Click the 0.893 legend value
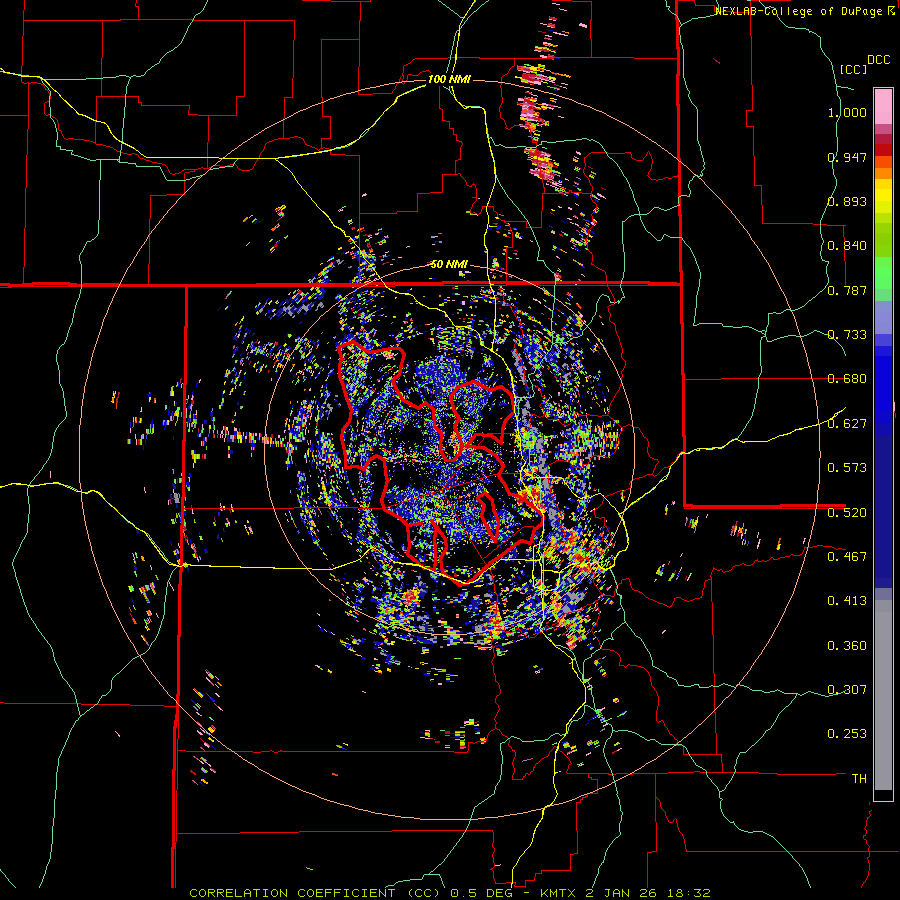The height and width of the screenshot is (900, 900). 847,201
